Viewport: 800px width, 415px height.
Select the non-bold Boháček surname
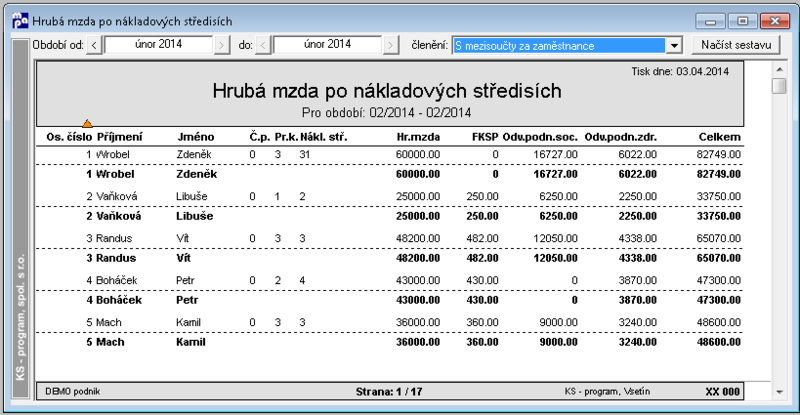pos(117,280)
